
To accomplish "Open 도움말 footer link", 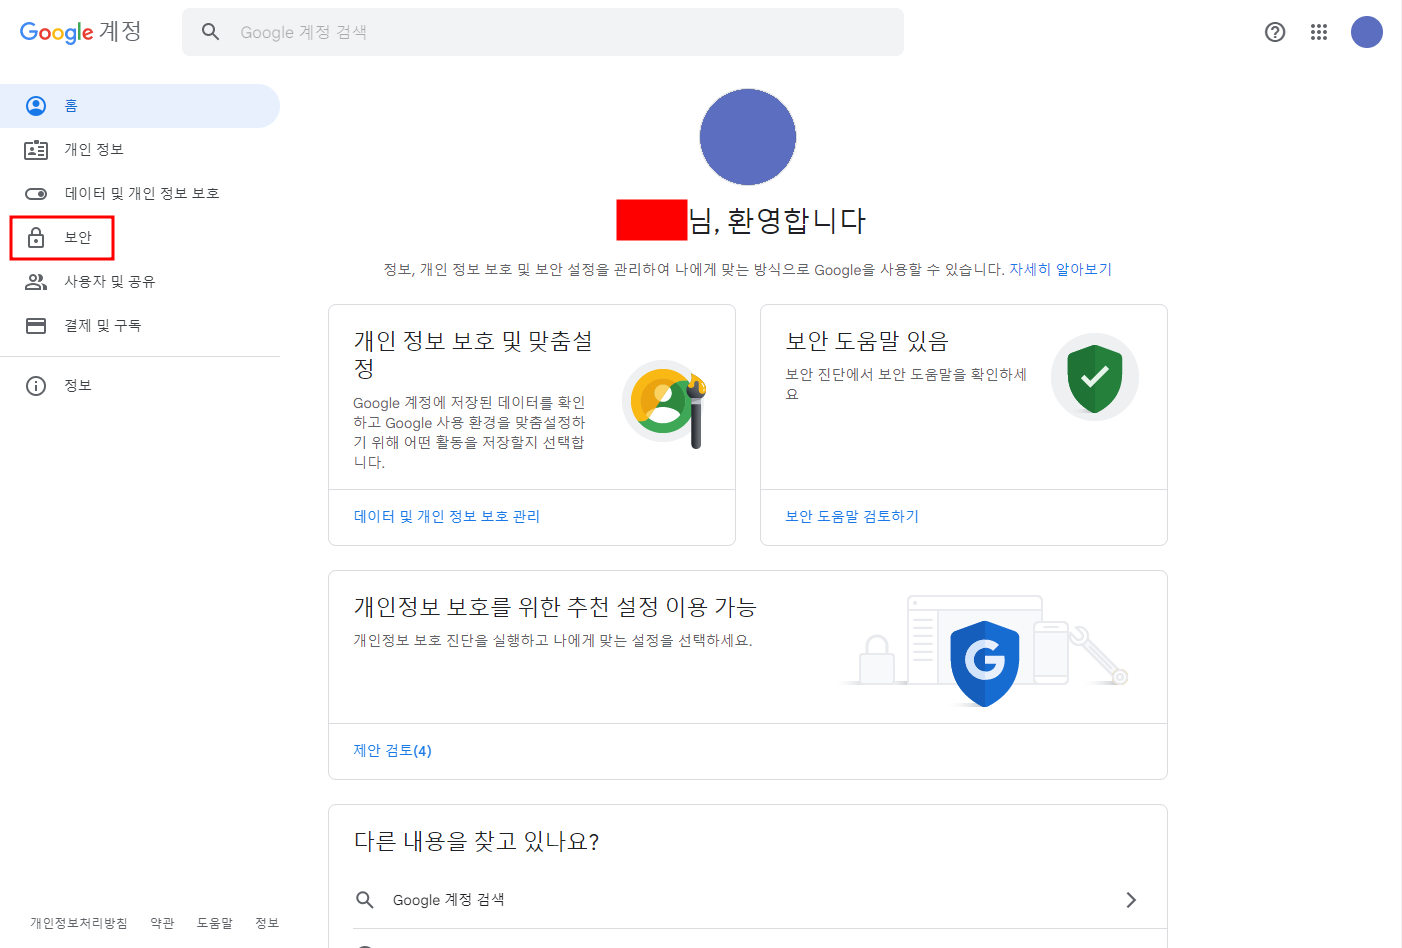I will click(215, 923).
